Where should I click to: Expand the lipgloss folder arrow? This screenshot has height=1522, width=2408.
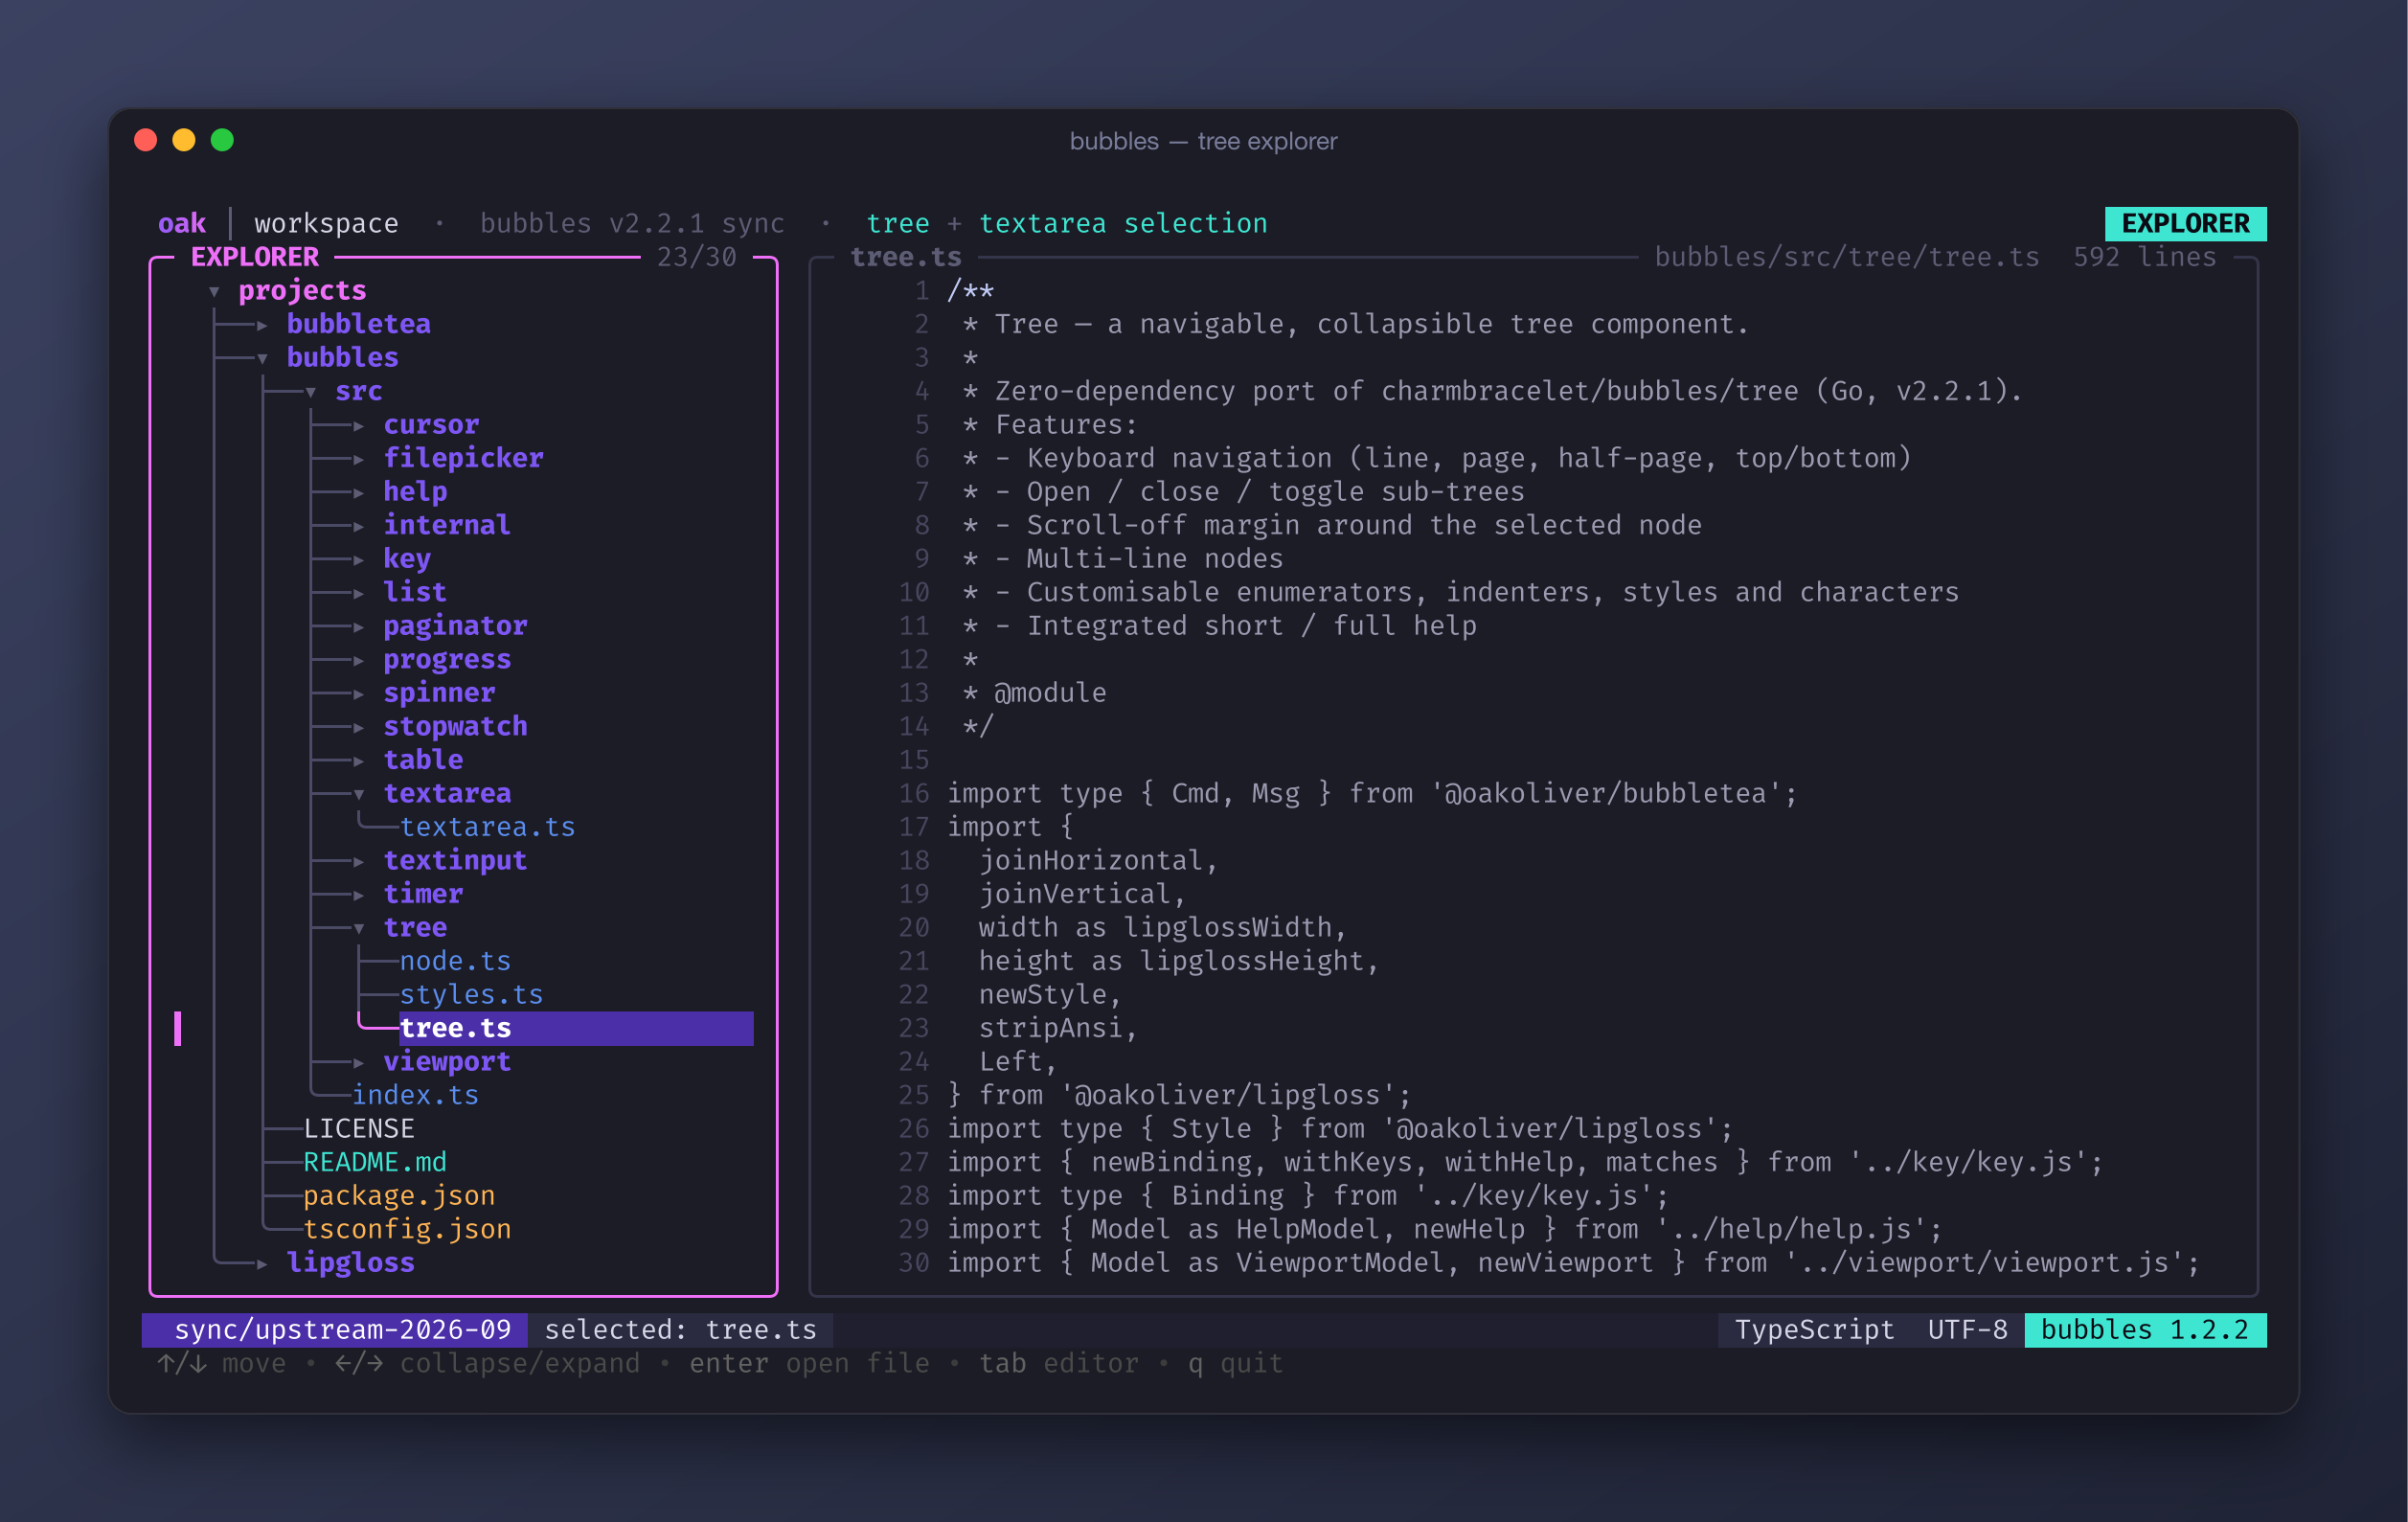tap(262, 1263)
